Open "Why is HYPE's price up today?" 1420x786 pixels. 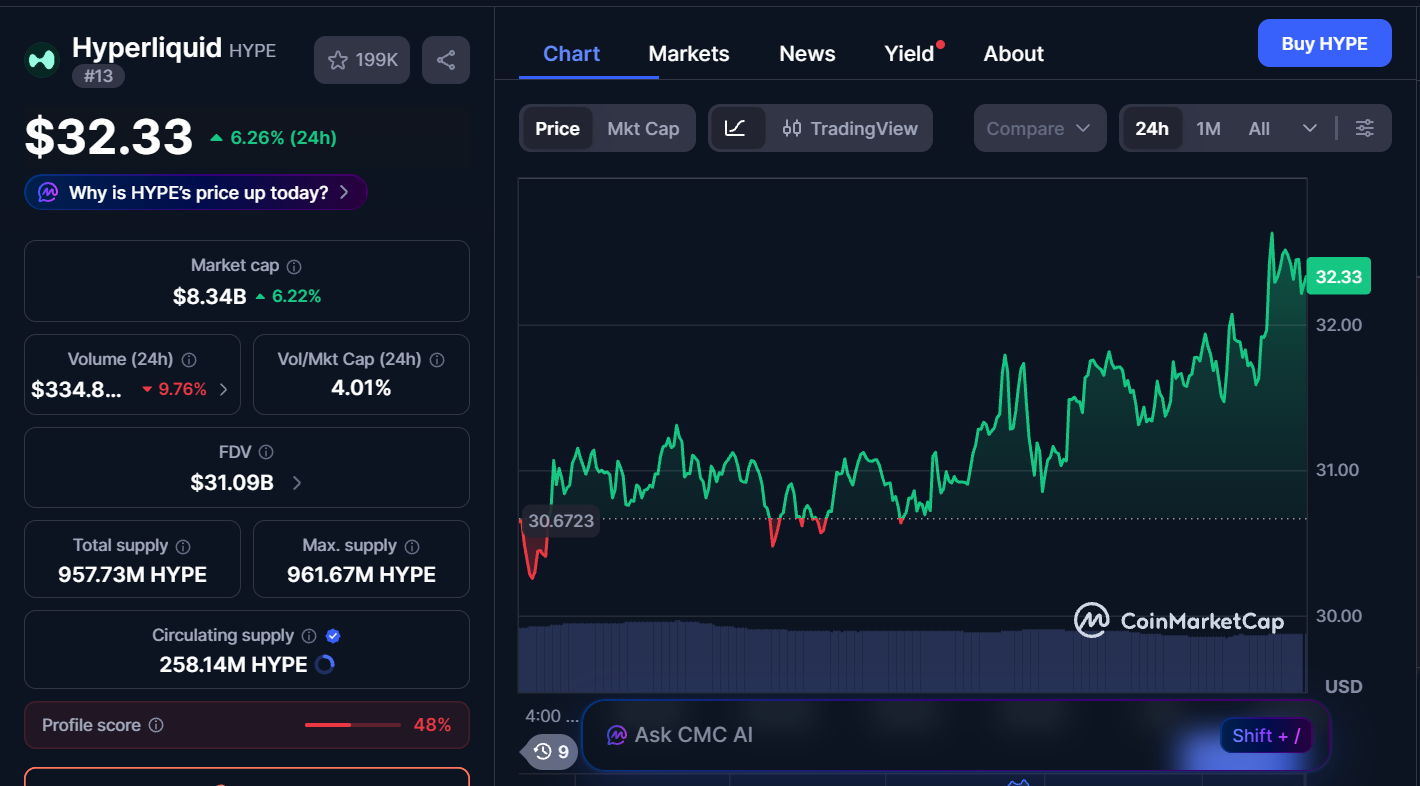(x=195, y=192)
